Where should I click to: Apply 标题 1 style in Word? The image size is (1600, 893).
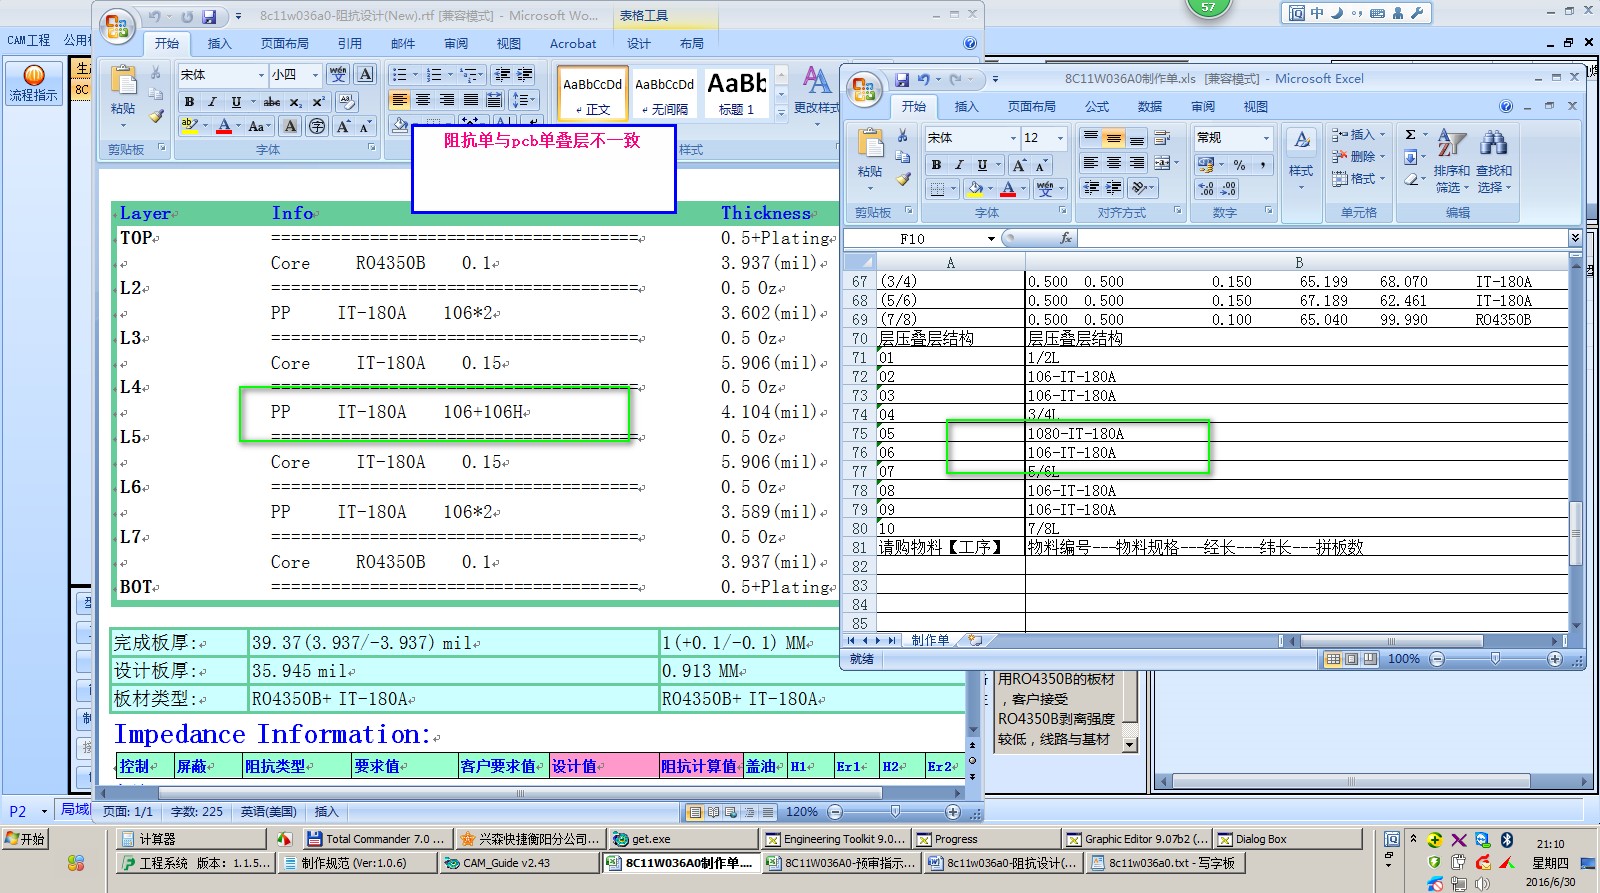pyautogui.click(x=737, y=93)
